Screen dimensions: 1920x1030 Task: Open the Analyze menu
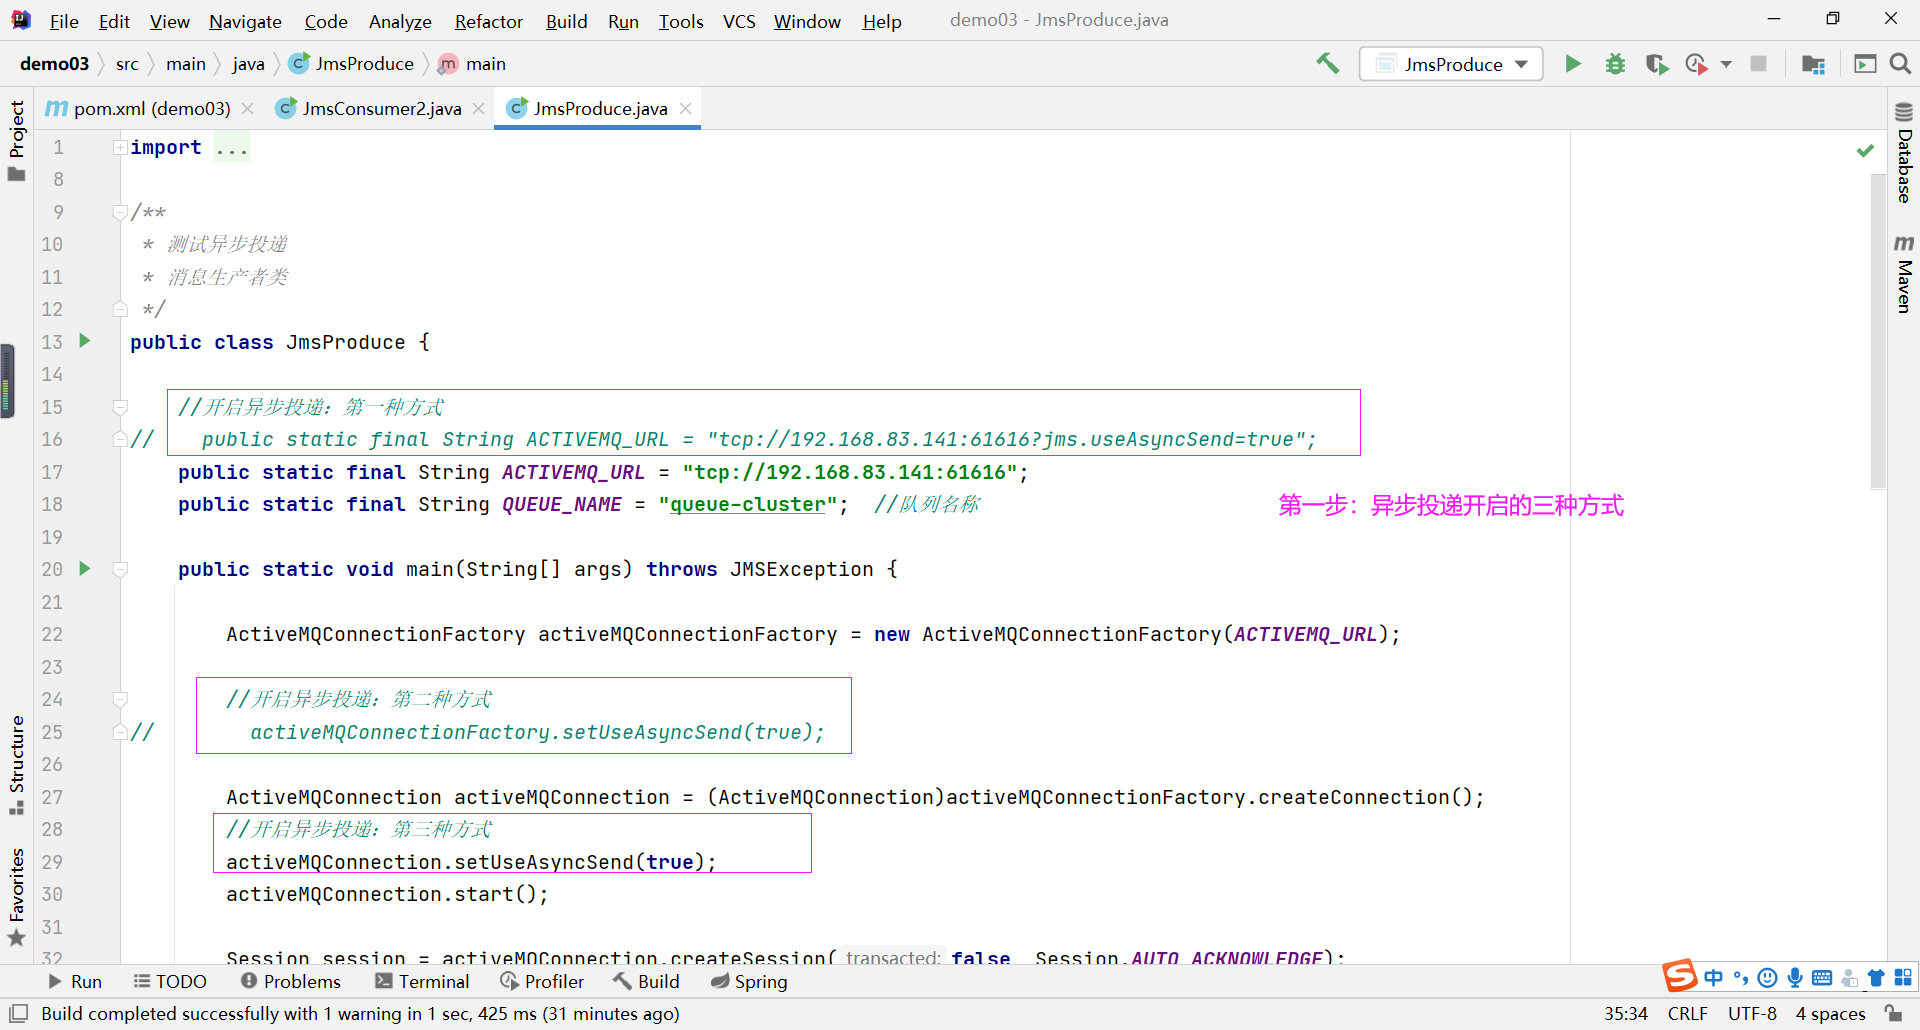400,21
